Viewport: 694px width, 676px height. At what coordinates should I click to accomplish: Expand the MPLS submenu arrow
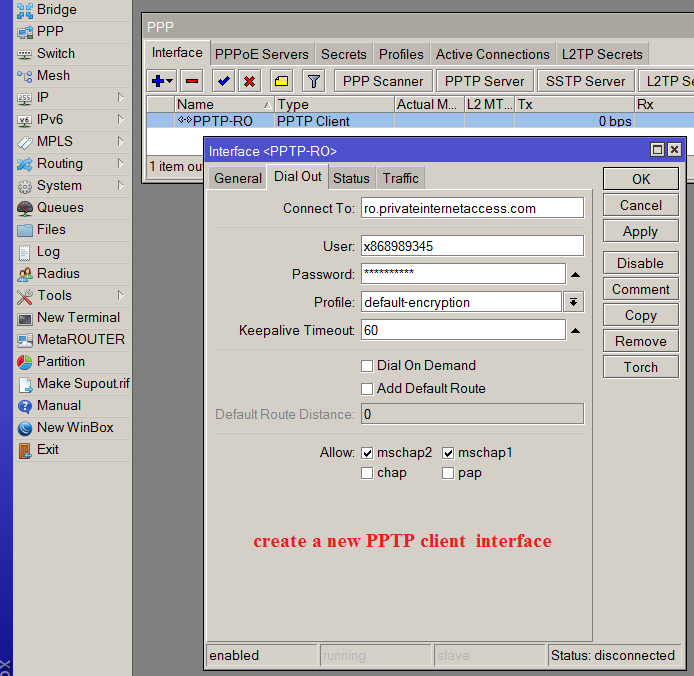coord(120,141)
